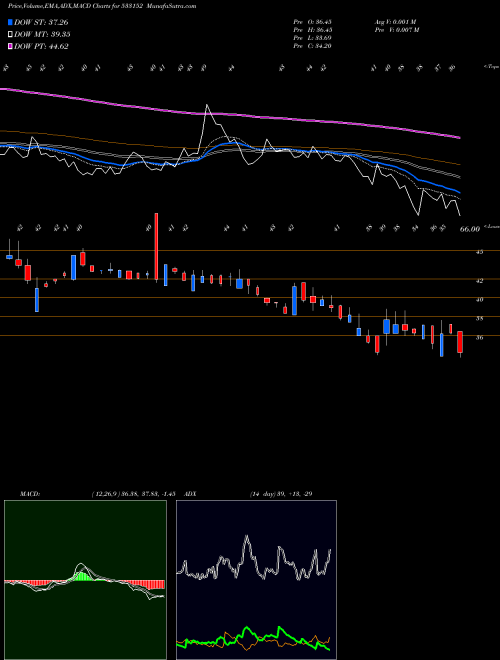
Task: Click the 'Pre L: 33.69' value
Action: (x=312, y=38)
